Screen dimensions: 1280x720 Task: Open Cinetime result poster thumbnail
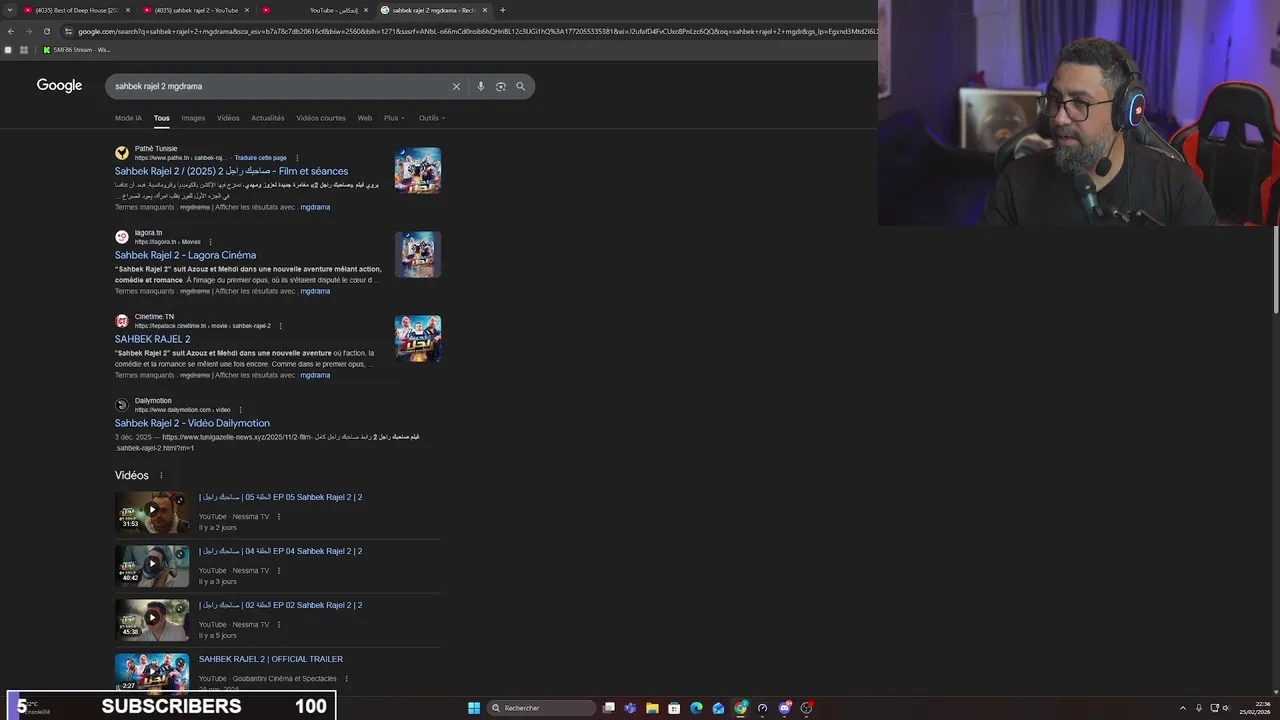(x=418, y=339)
